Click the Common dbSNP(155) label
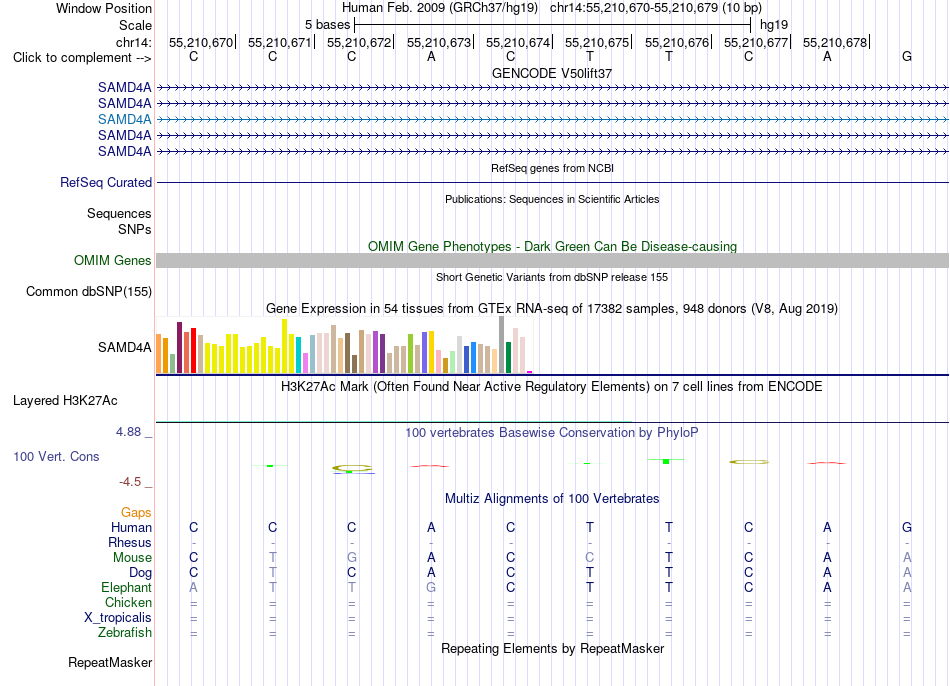950x686 pixels. [88, 291]
